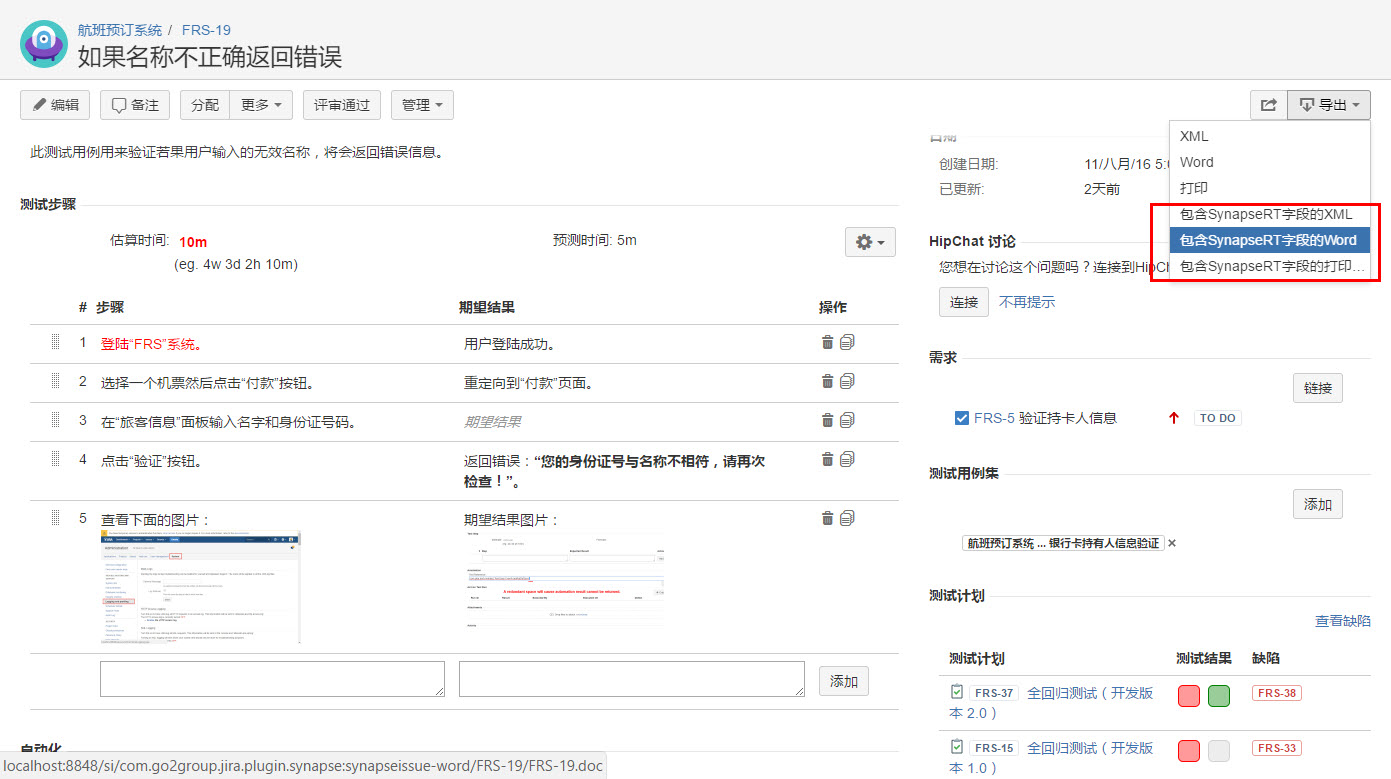The width and height of the screenshot is (1391, 779).
Task: Open the test steps gear settings dropdown
Action: (870, 242)
